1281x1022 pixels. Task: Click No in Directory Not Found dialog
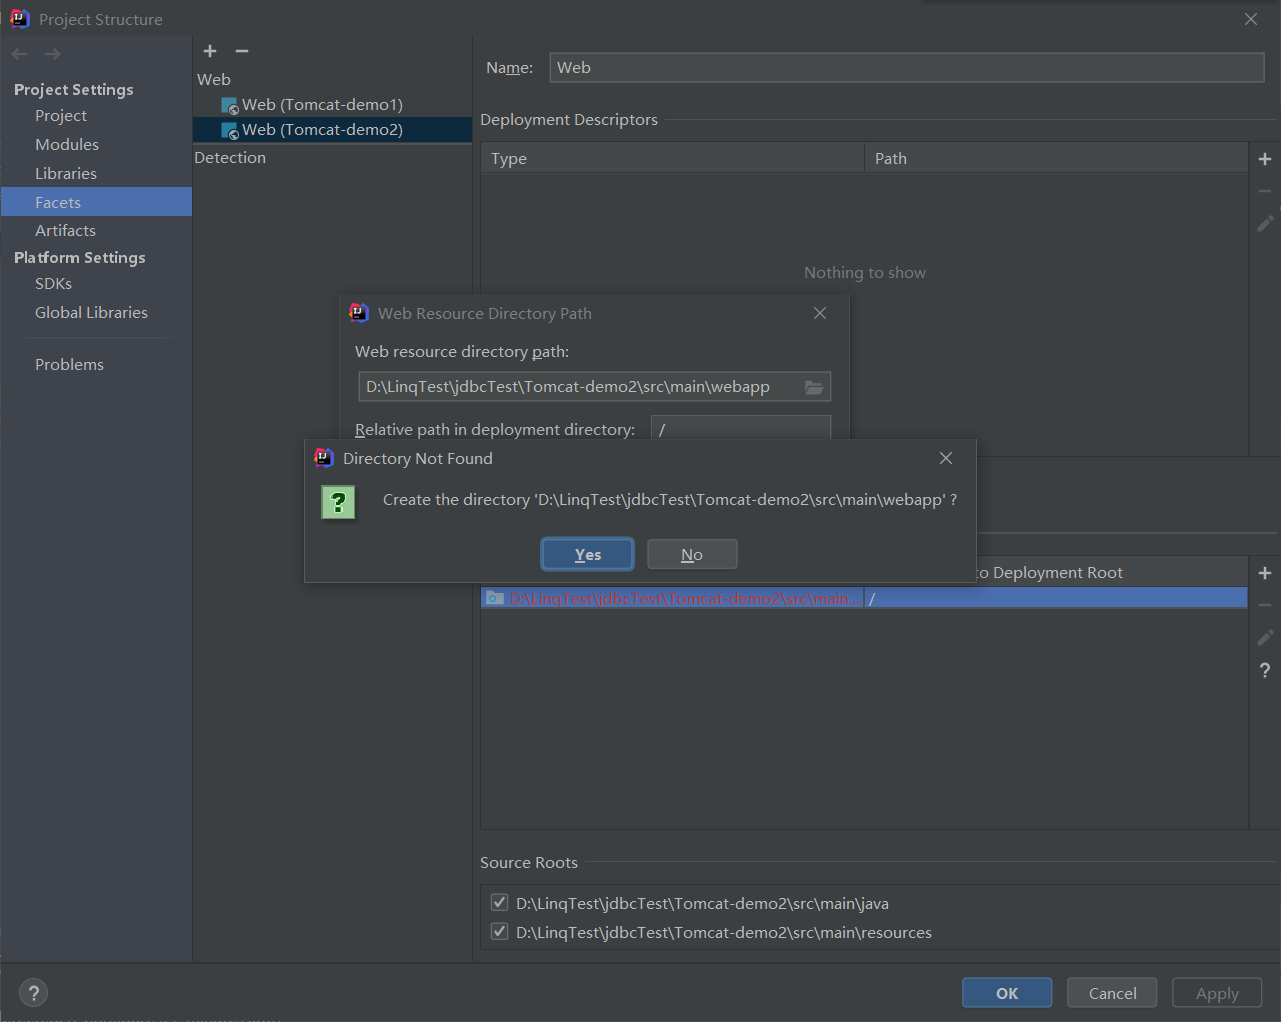tap(692, 554)
